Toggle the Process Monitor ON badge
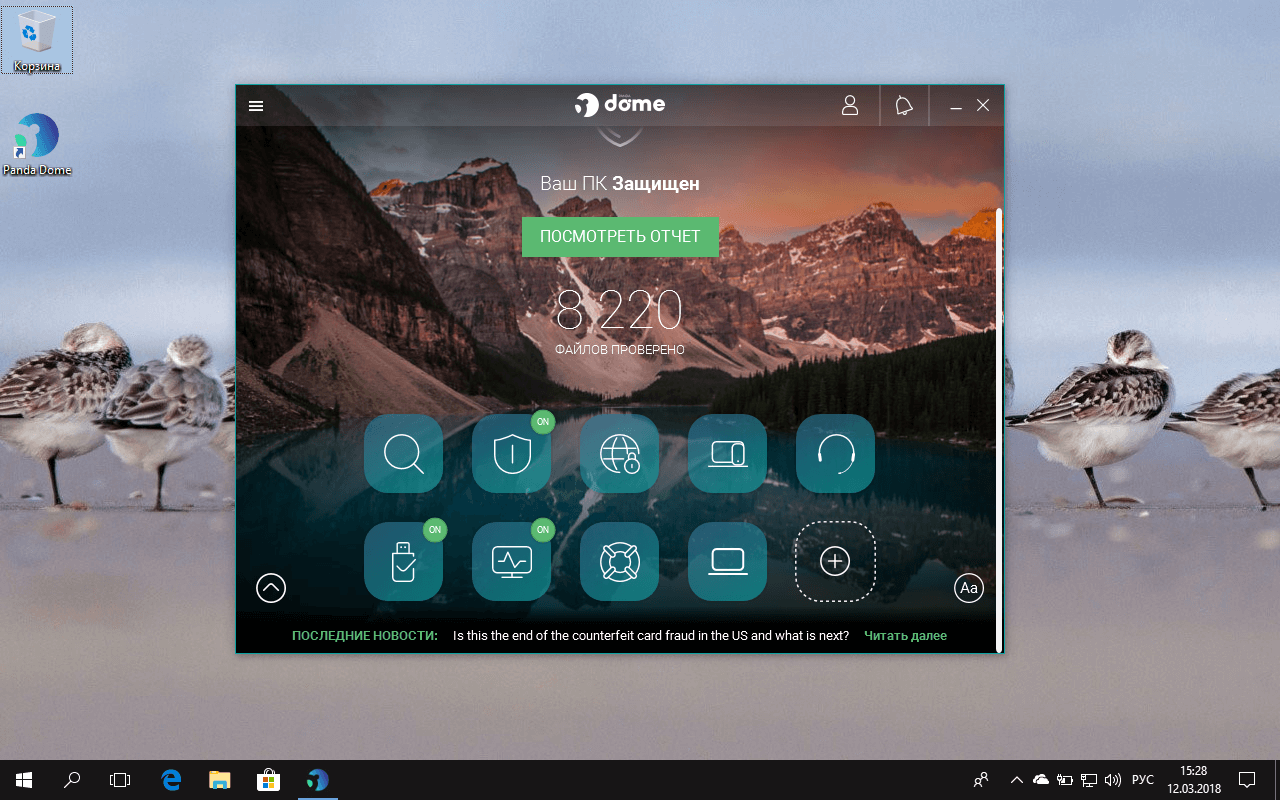 [542, 530]
